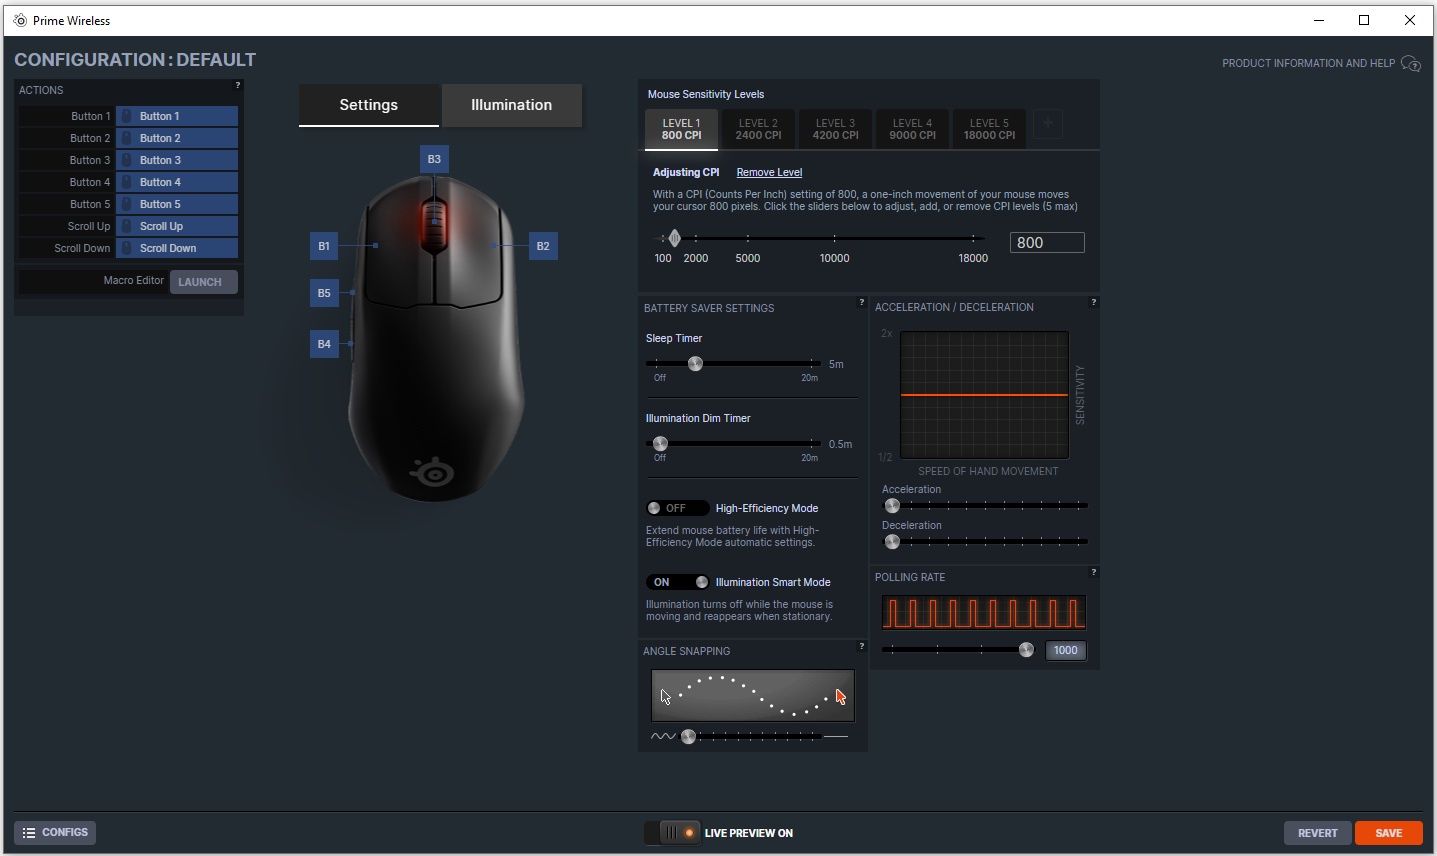The image size is (1437, 856).
Task: Open Scroll Down action dropdown
Action: (x=177, y=248)
